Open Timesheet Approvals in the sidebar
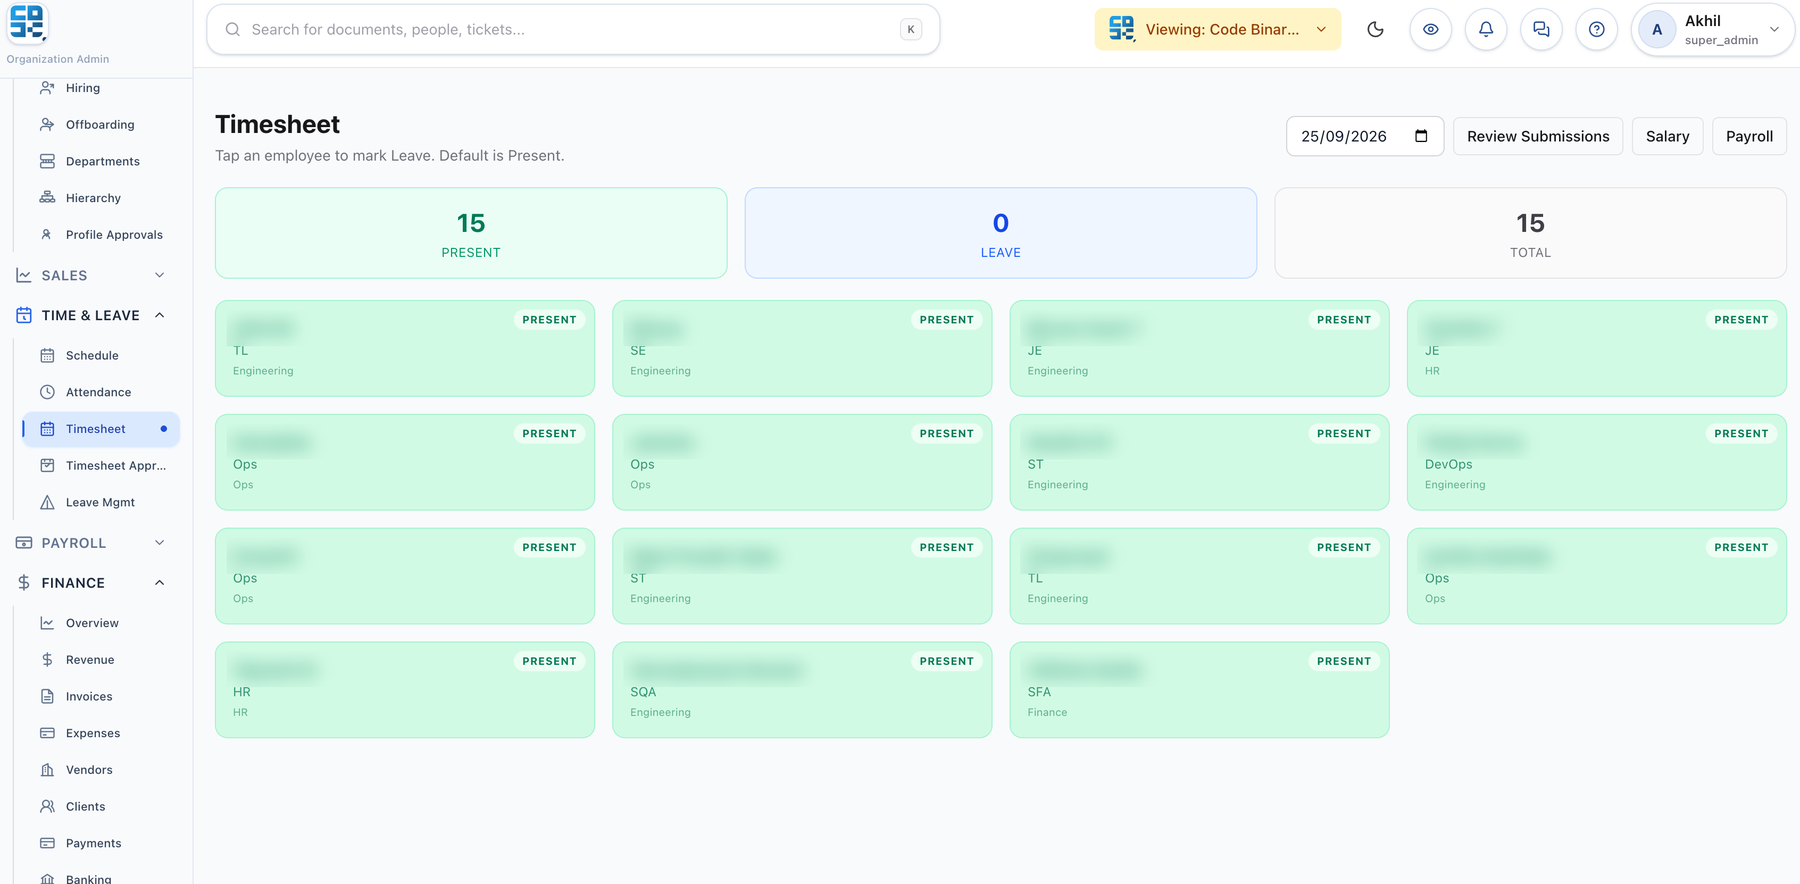The height and width of the screenshot is (884, 1800). click(x=101, y=466)
